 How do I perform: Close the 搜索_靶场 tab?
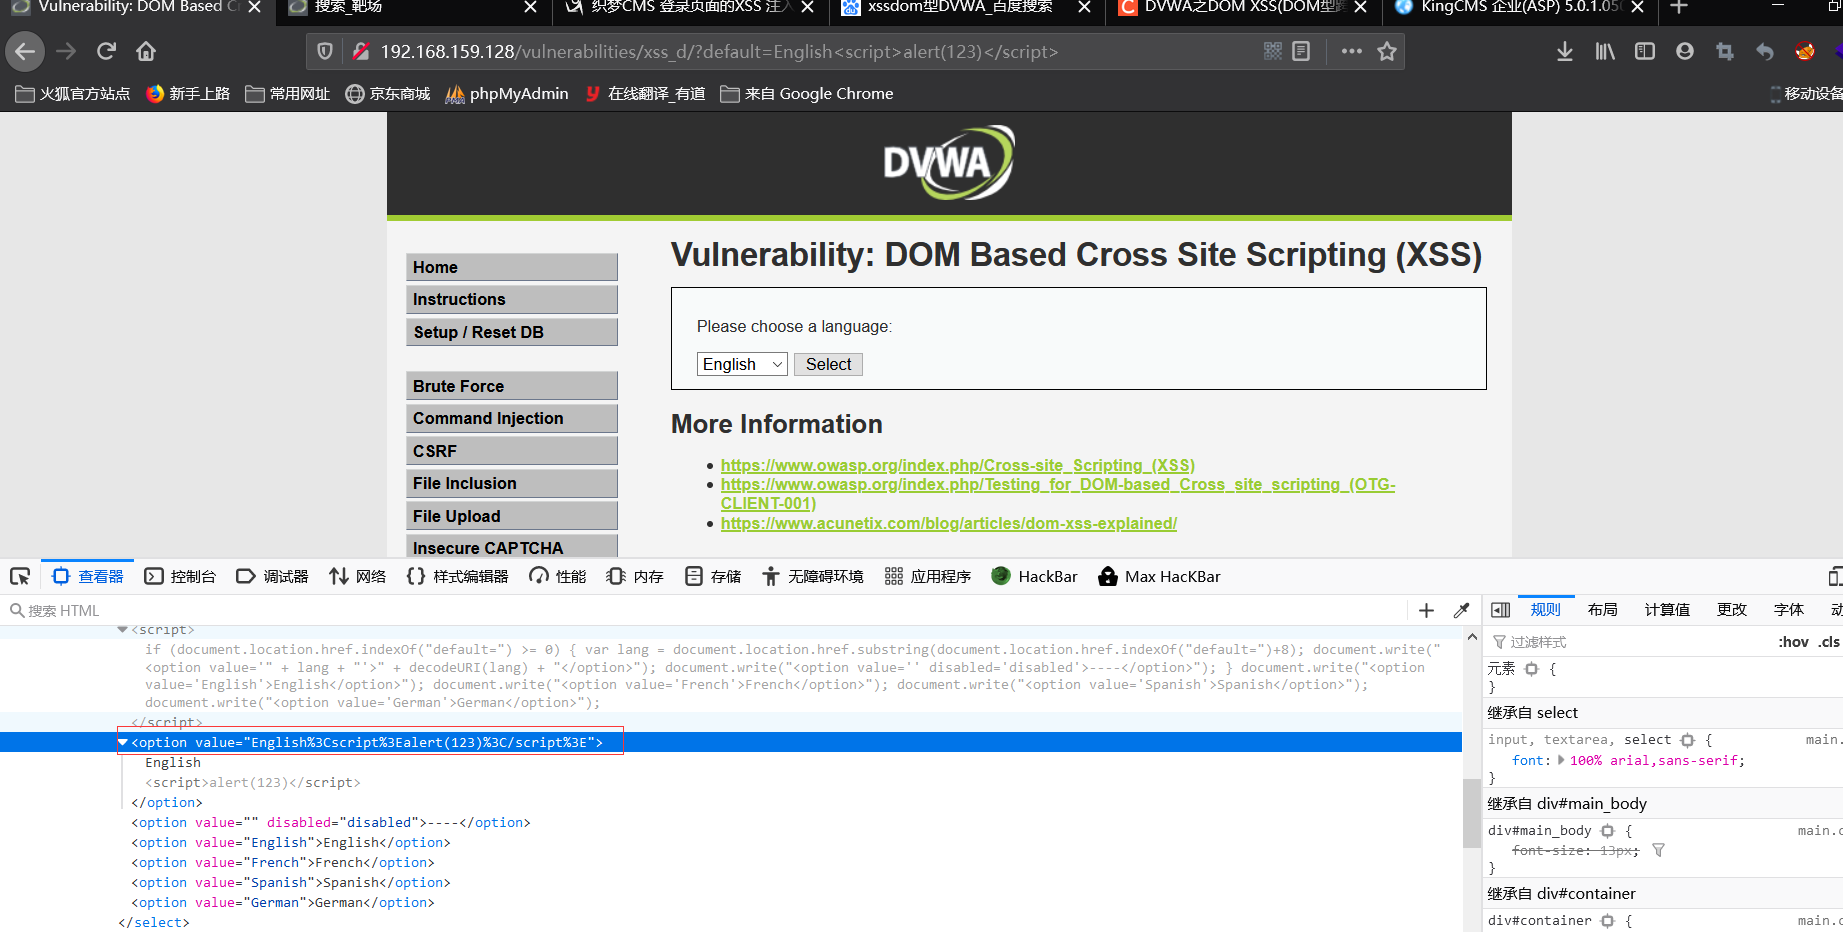(x=530, y=7)
